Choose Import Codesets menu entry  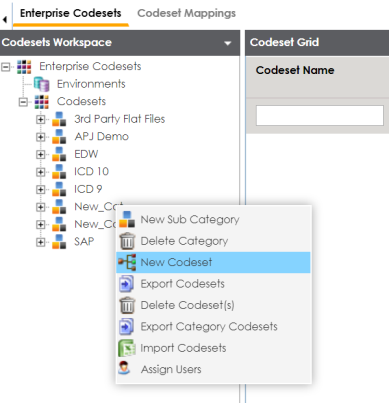tap(213, 348)
